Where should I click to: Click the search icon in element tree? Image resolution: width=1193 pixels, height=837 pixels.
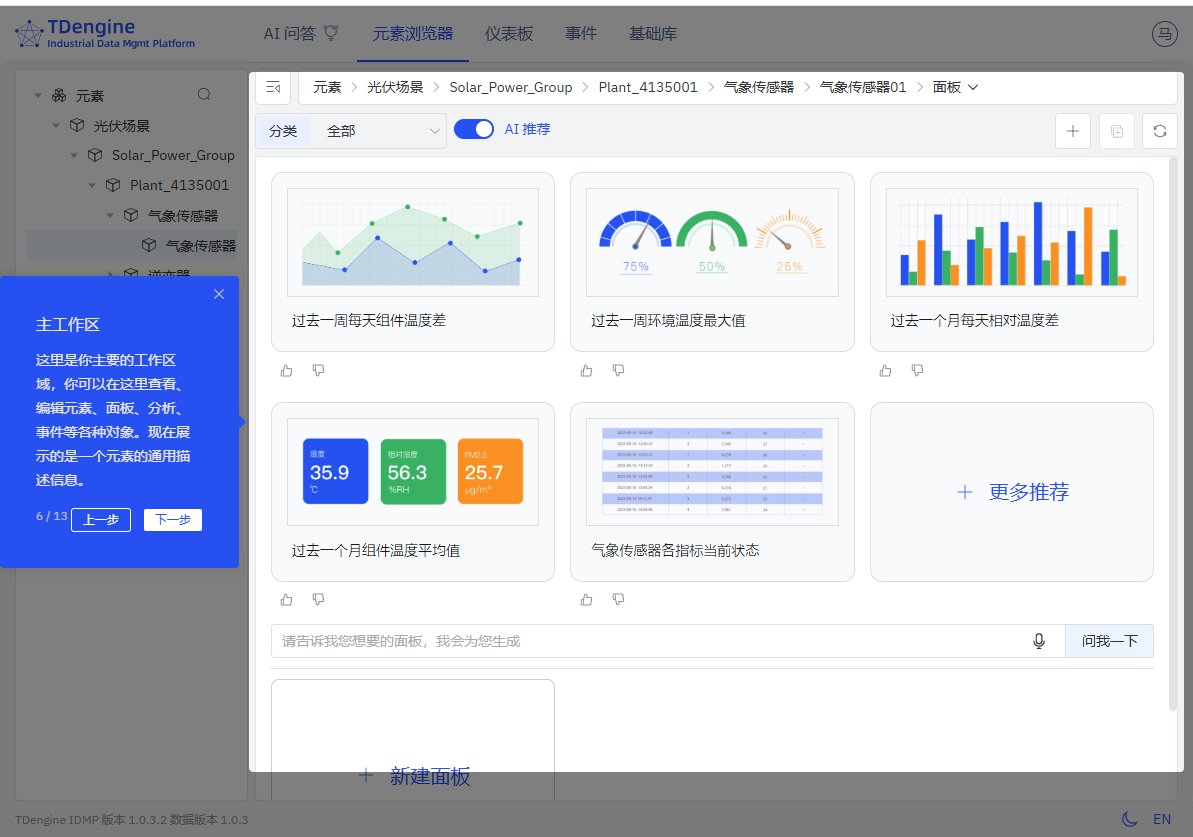click(204, 94)
